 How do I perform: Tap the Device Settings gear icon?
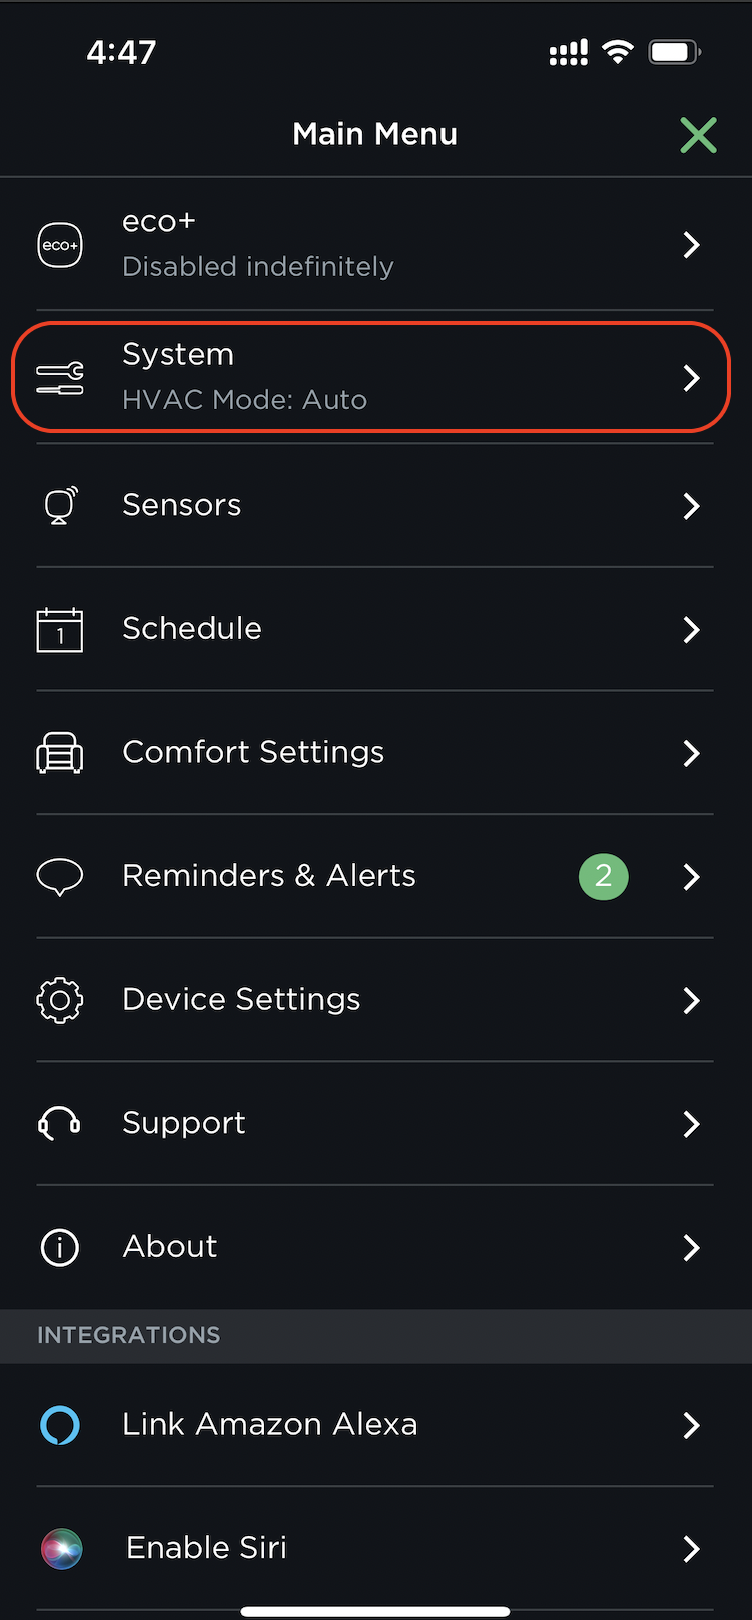tap(60, 1000)
